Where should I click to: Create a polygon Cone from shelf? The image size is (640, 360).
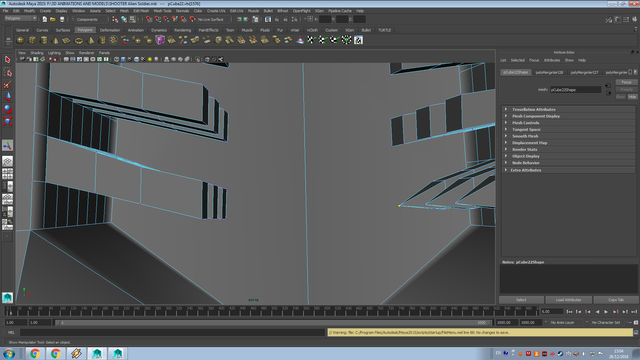tap(56, 40)
